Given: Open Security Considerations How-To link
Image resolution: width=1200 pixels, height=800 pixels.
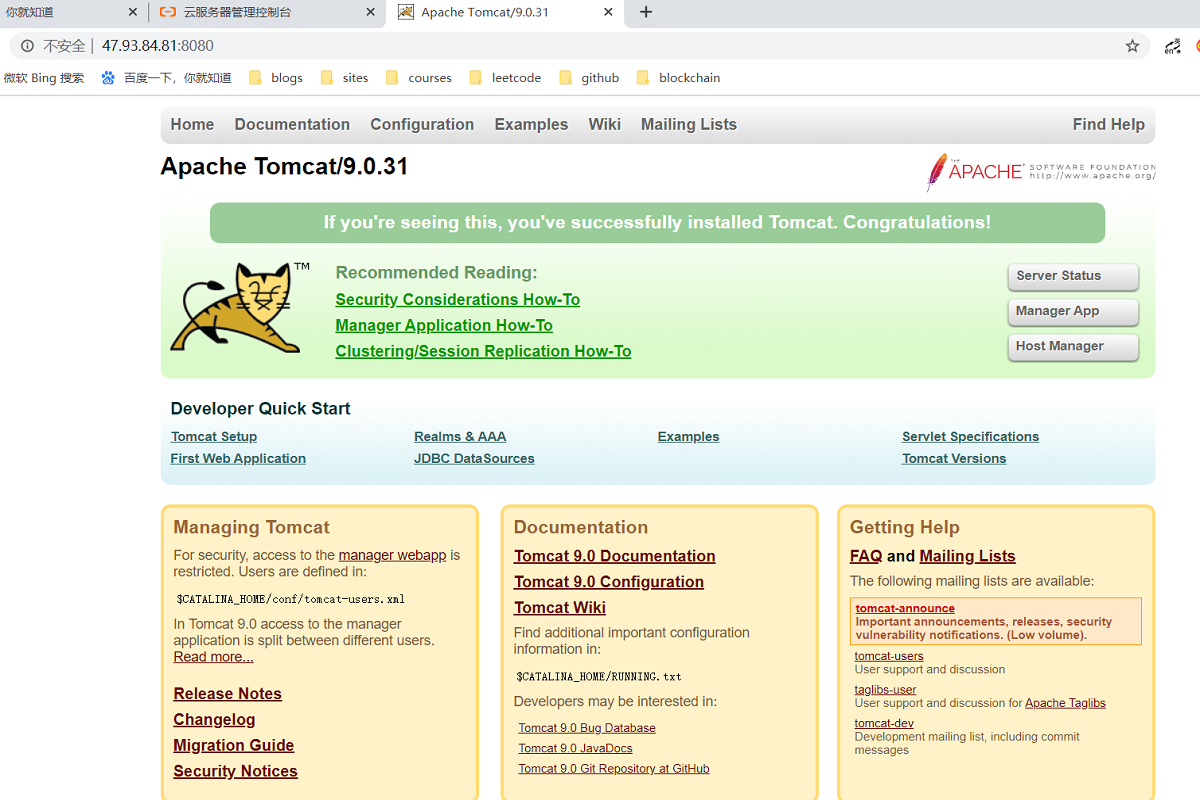Looking at the screenshot, I should tap(457, 300).
